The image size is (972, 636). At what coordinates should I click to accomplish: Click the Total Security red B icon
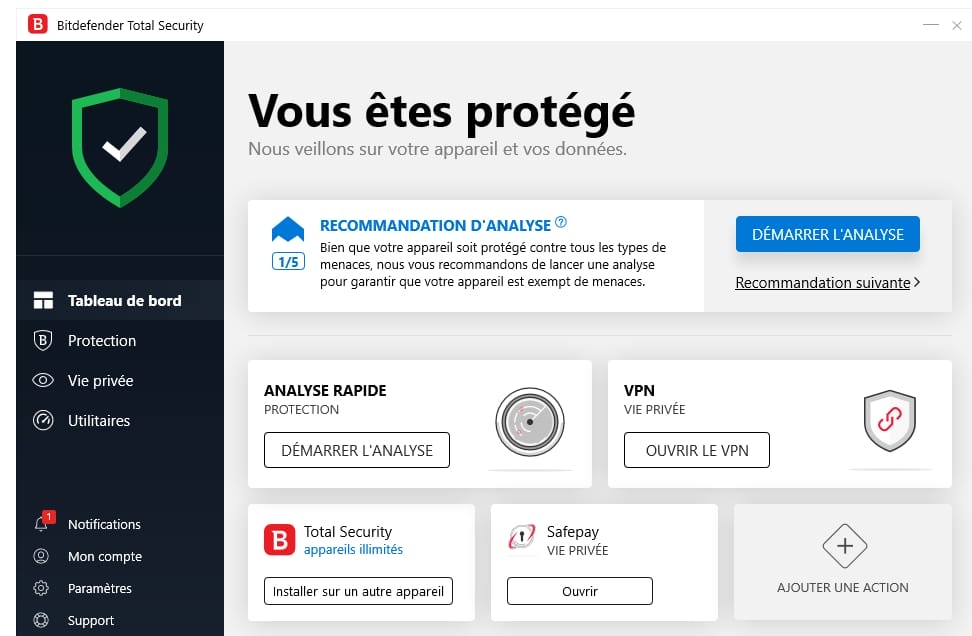[x=280, y=540]
